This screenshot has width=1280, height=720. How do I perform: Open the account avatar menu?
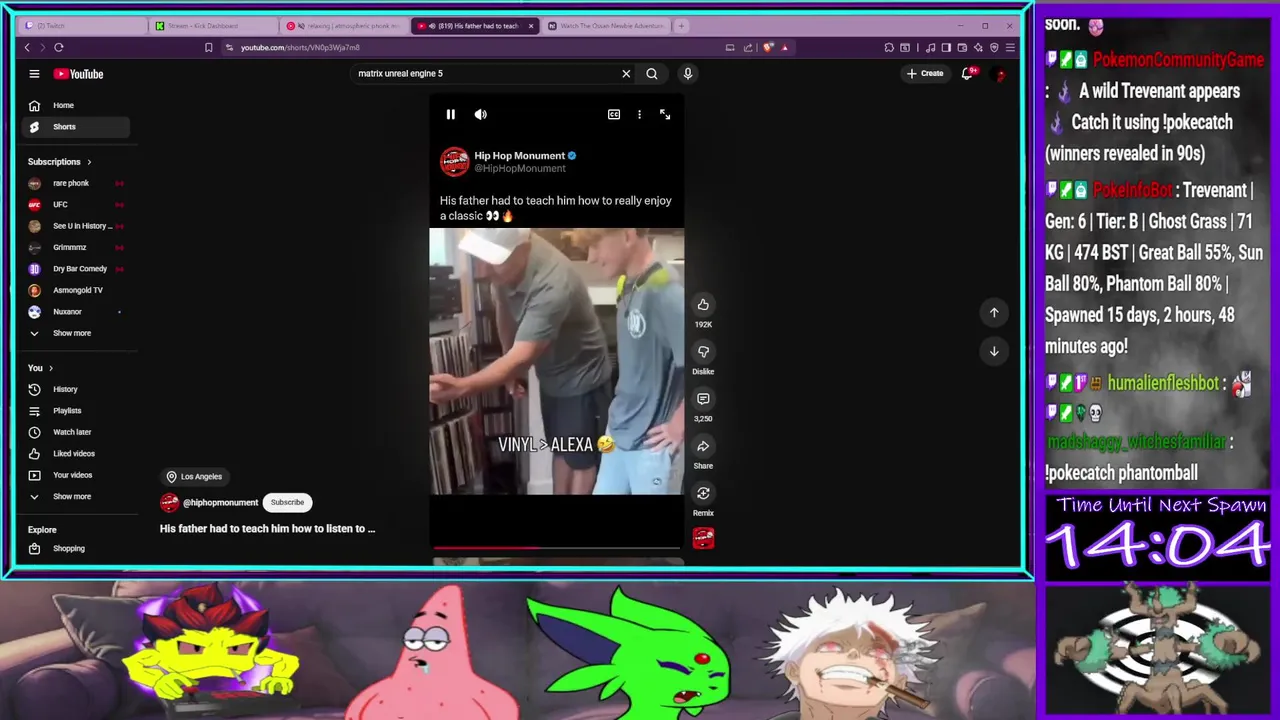click(x=999, y=73)
